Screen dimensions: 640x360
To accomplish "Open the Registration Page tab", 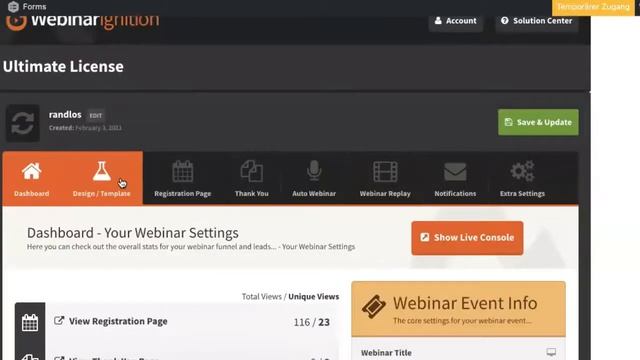I will click(182, 178).
